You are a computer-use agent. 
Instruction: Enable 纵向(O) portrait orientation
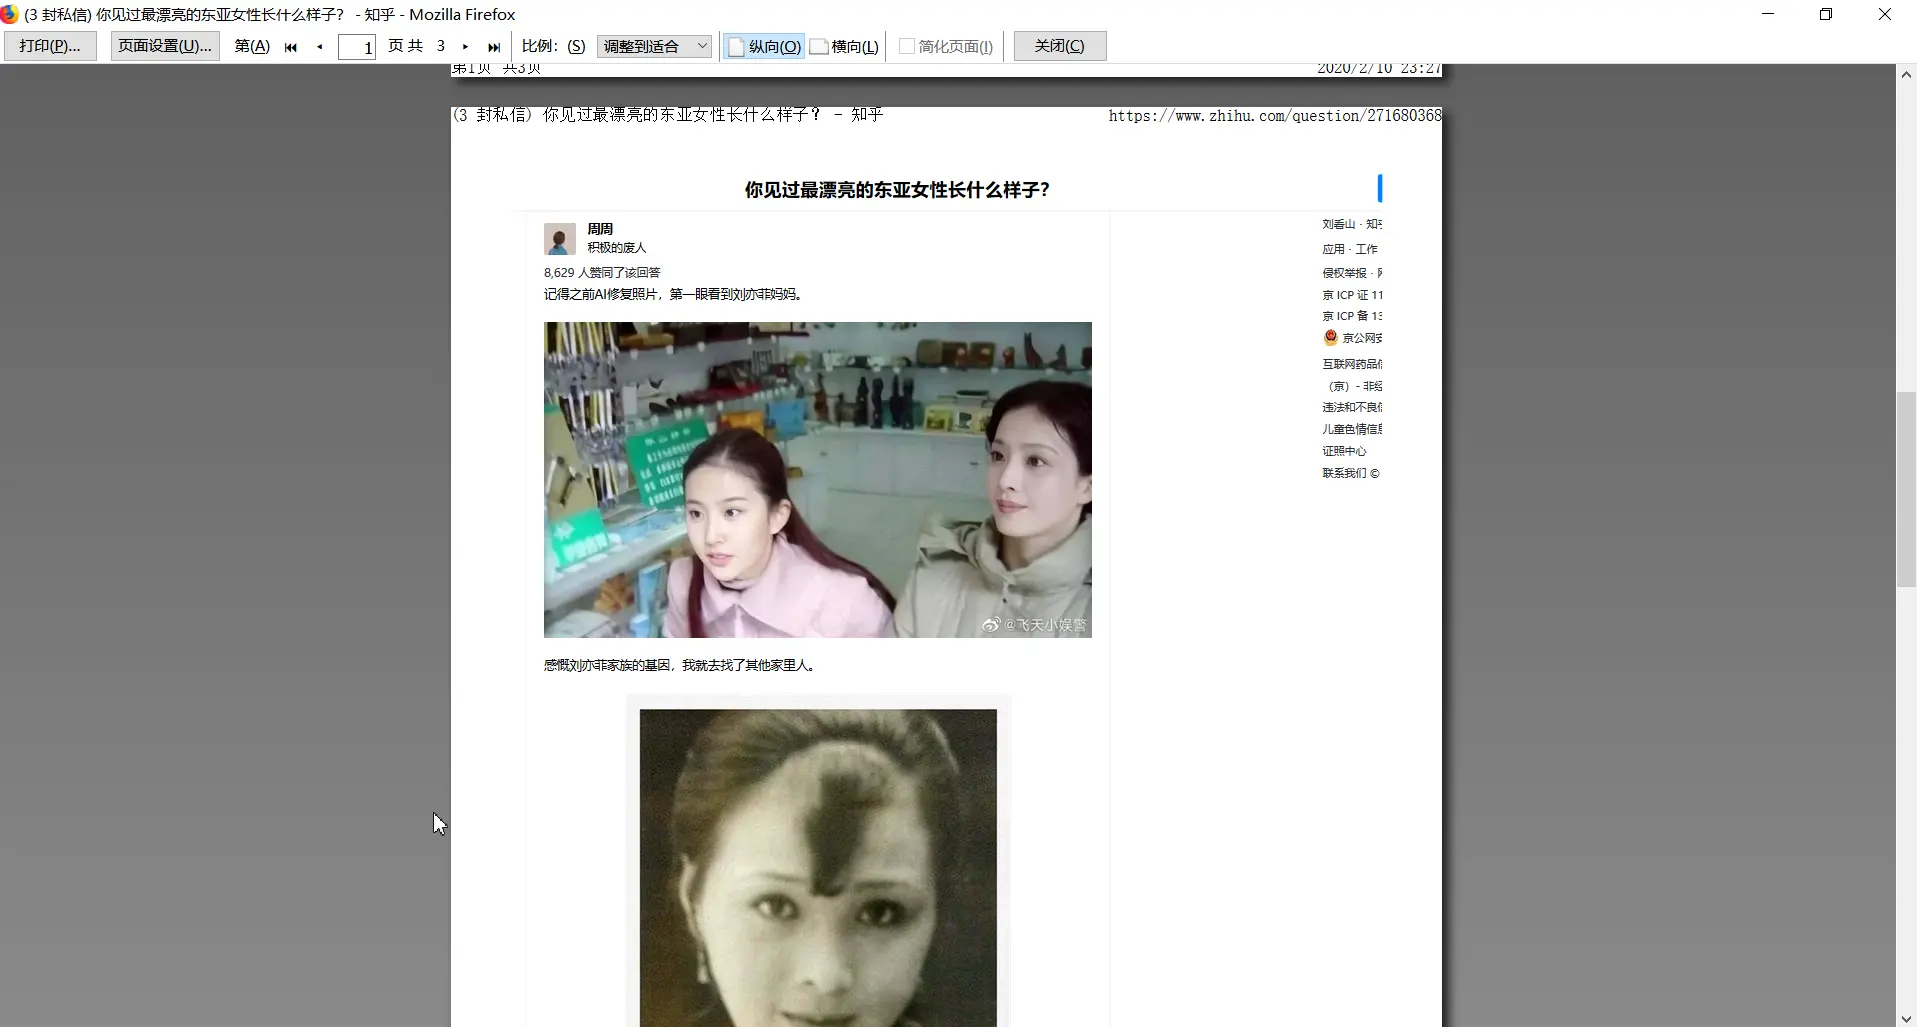click(x=770, y=46)
